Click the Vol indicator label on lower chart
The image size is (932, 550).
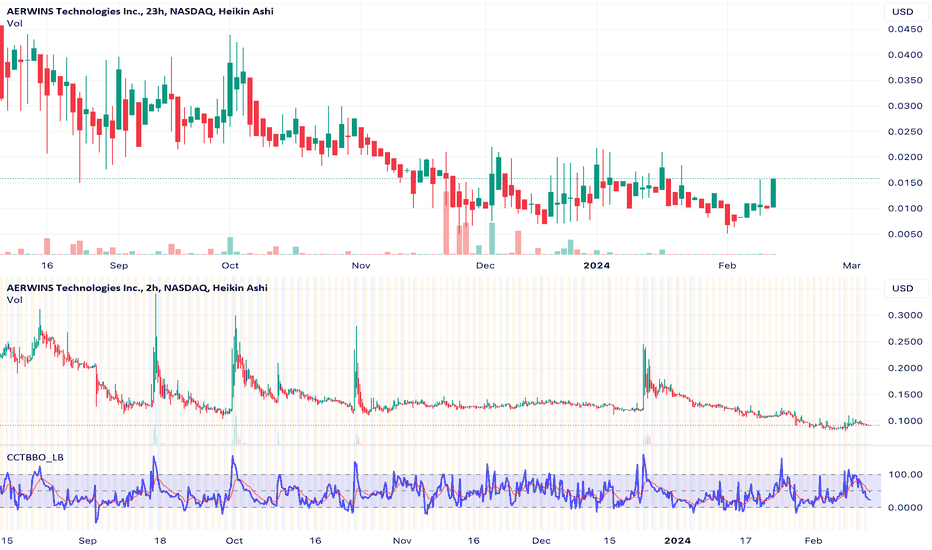[x=15, y=300]
